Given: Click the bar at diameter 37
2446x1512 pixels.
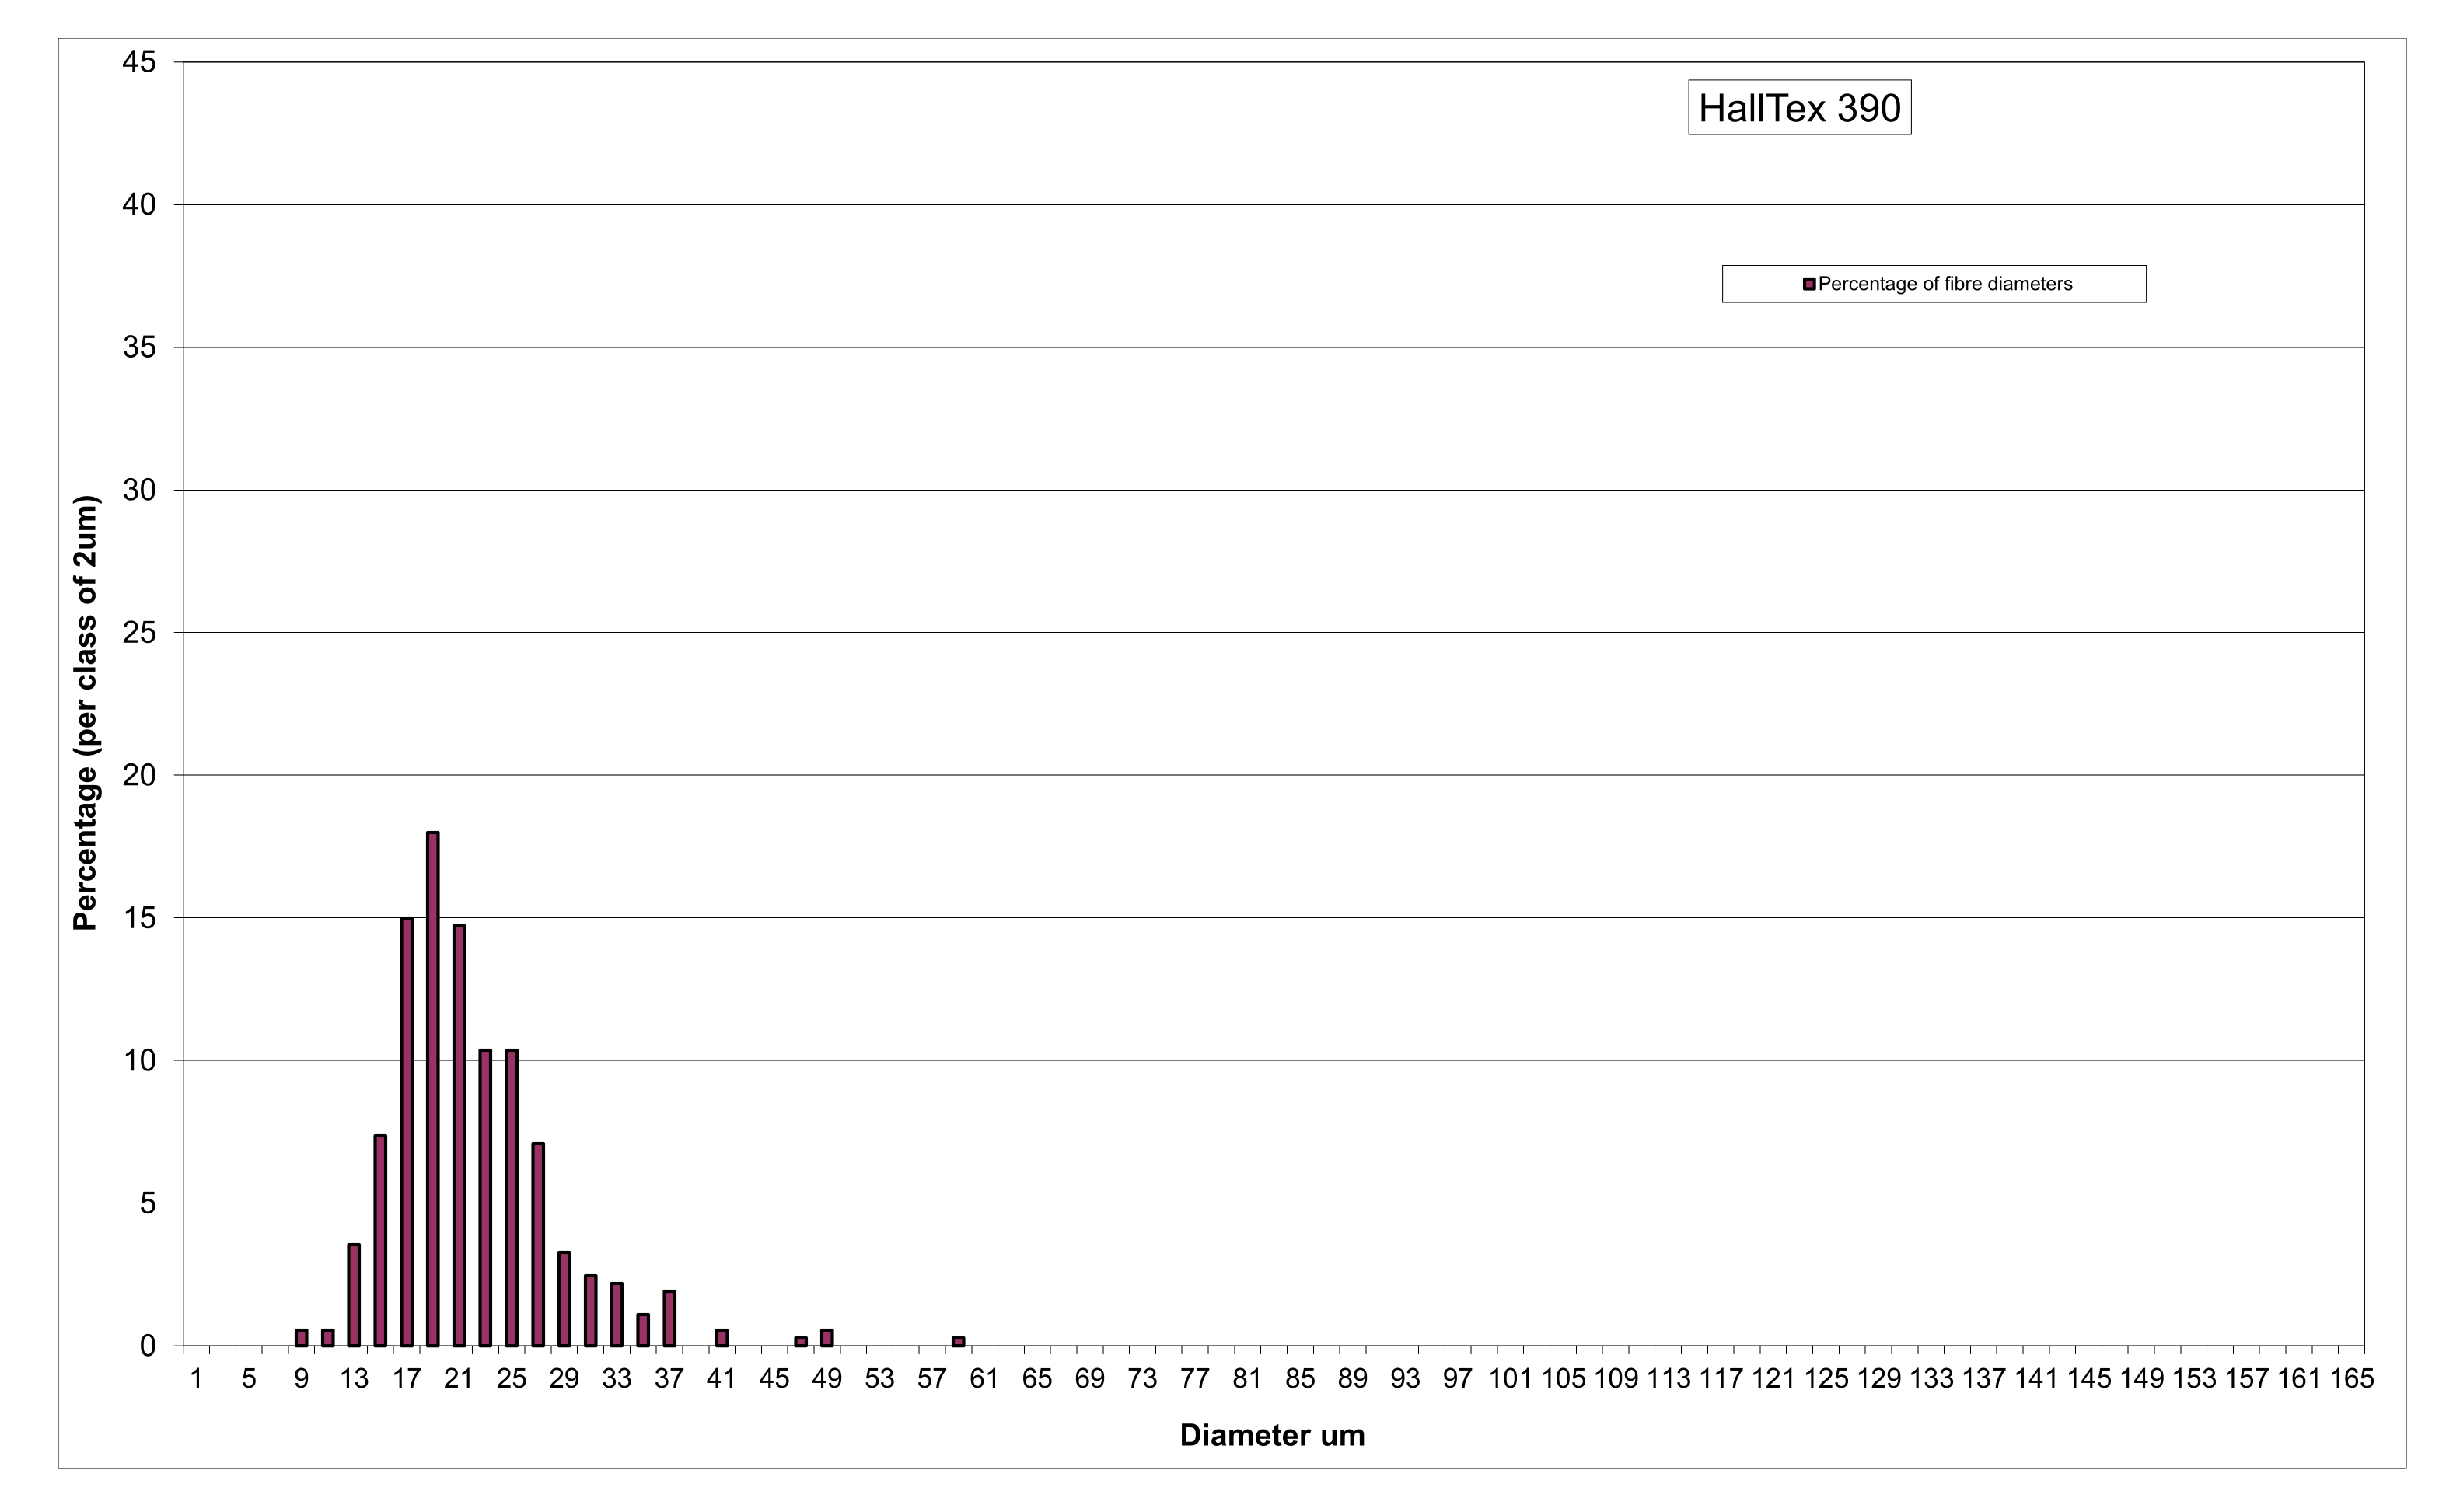Looking at the screenshot, I should 669,1318.
